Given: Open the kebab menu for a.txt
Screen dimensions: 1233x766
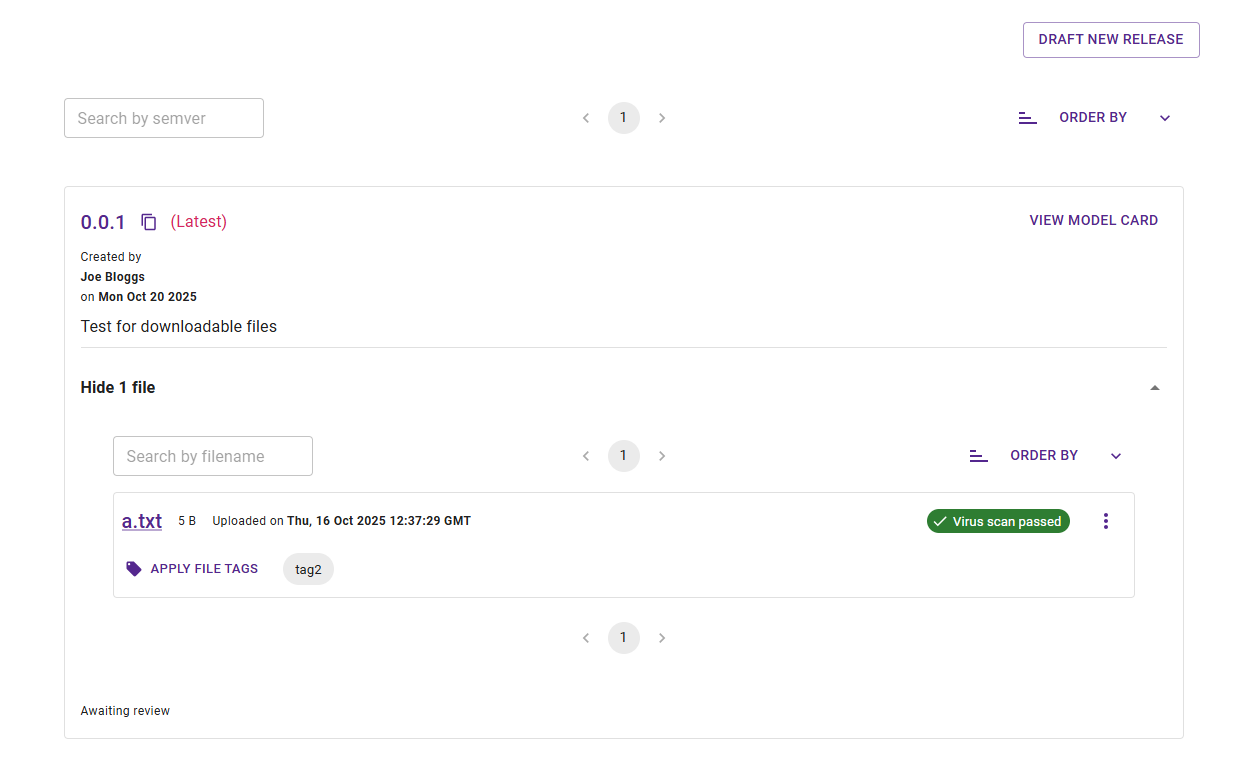Looking at the screenshot, I should tap(1106, 521).
